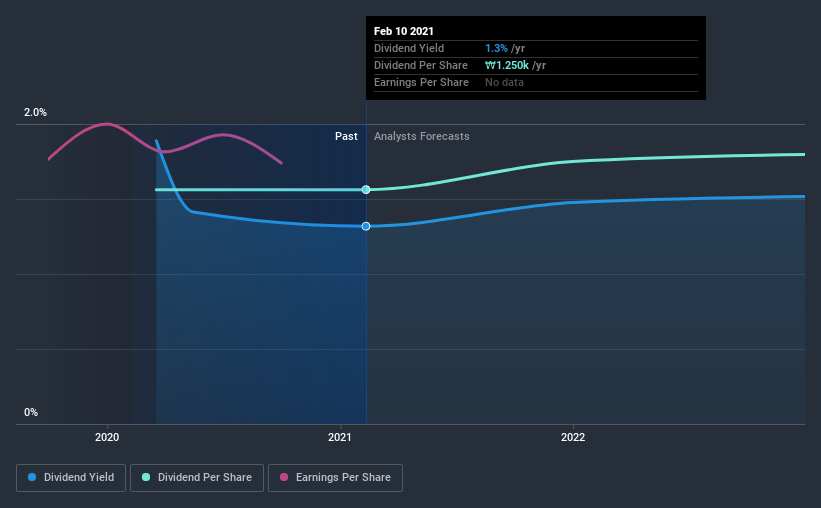Click the 2022 x-axis label
The image size is (821, 508).
[573, 437]
